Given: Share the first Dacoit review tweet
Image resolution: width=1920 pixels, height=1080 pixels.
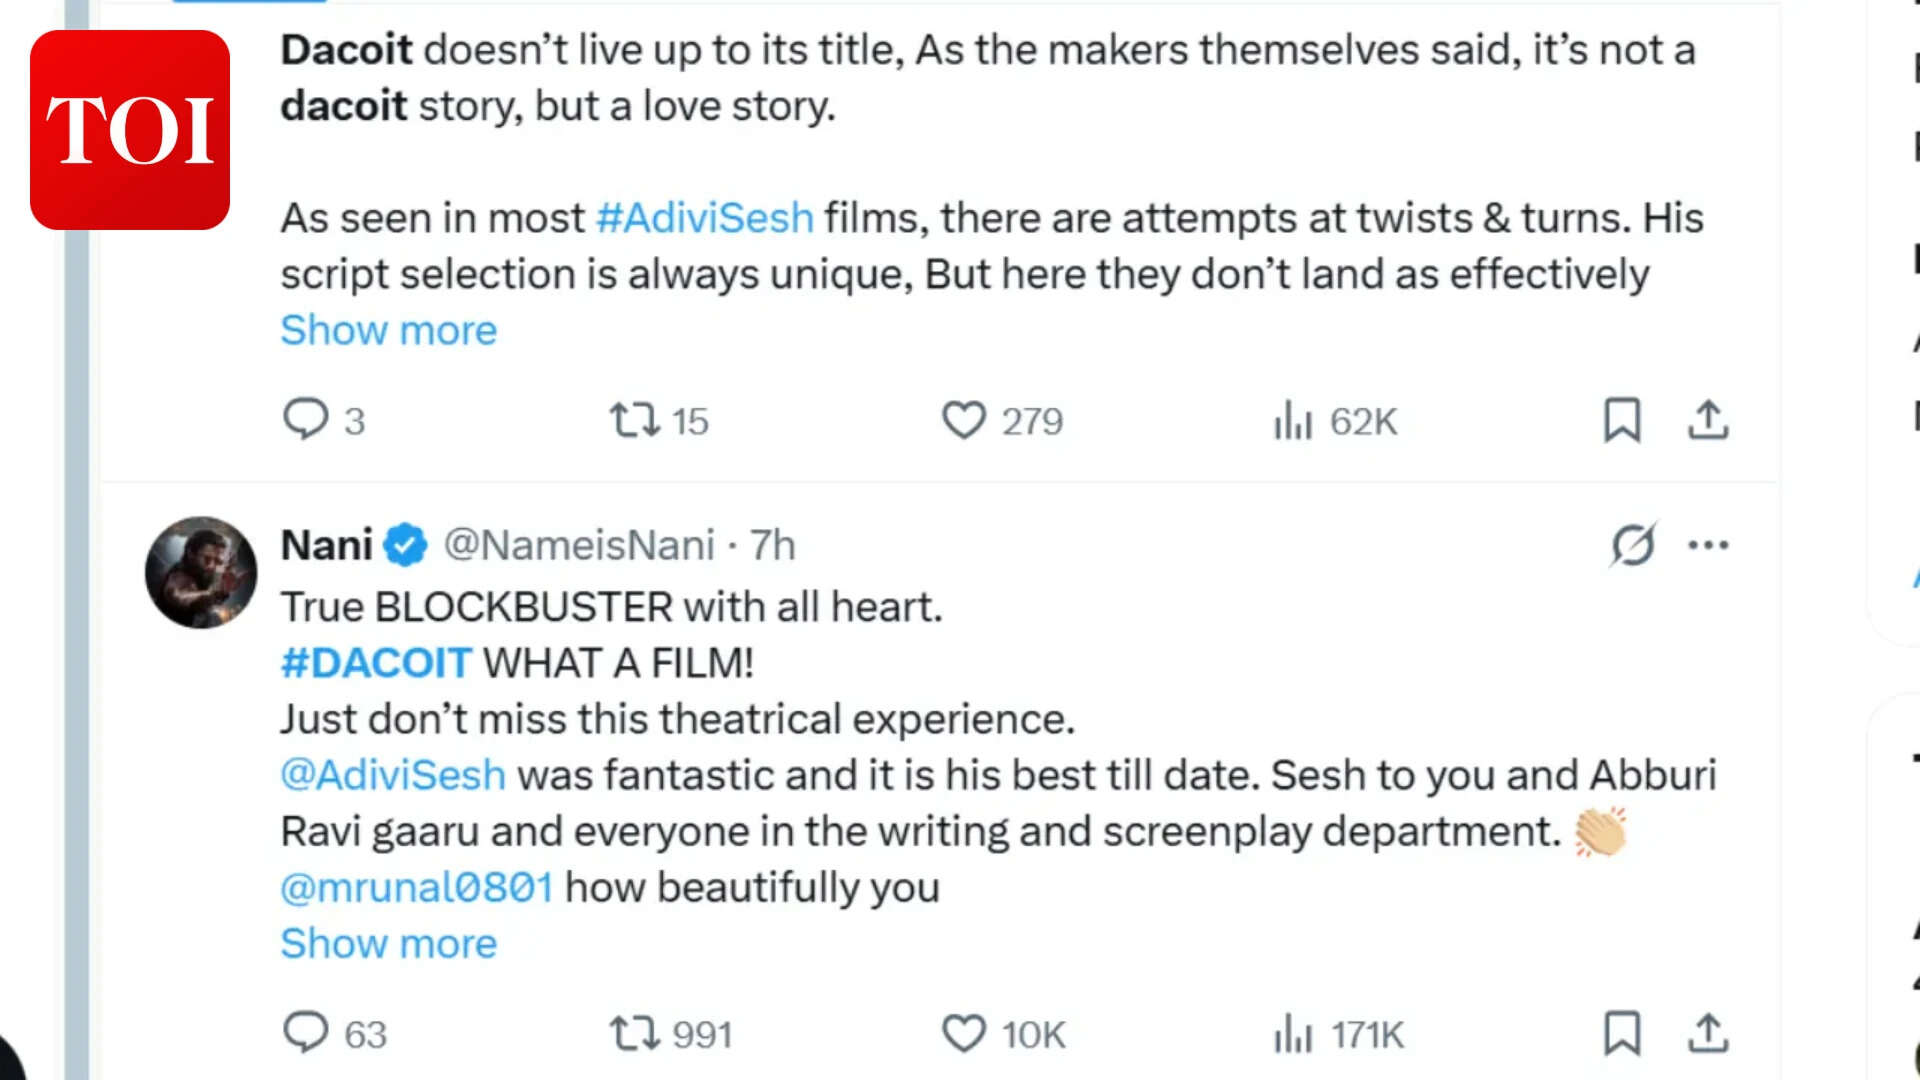Looking at the screenshot, I should 1708,420.
